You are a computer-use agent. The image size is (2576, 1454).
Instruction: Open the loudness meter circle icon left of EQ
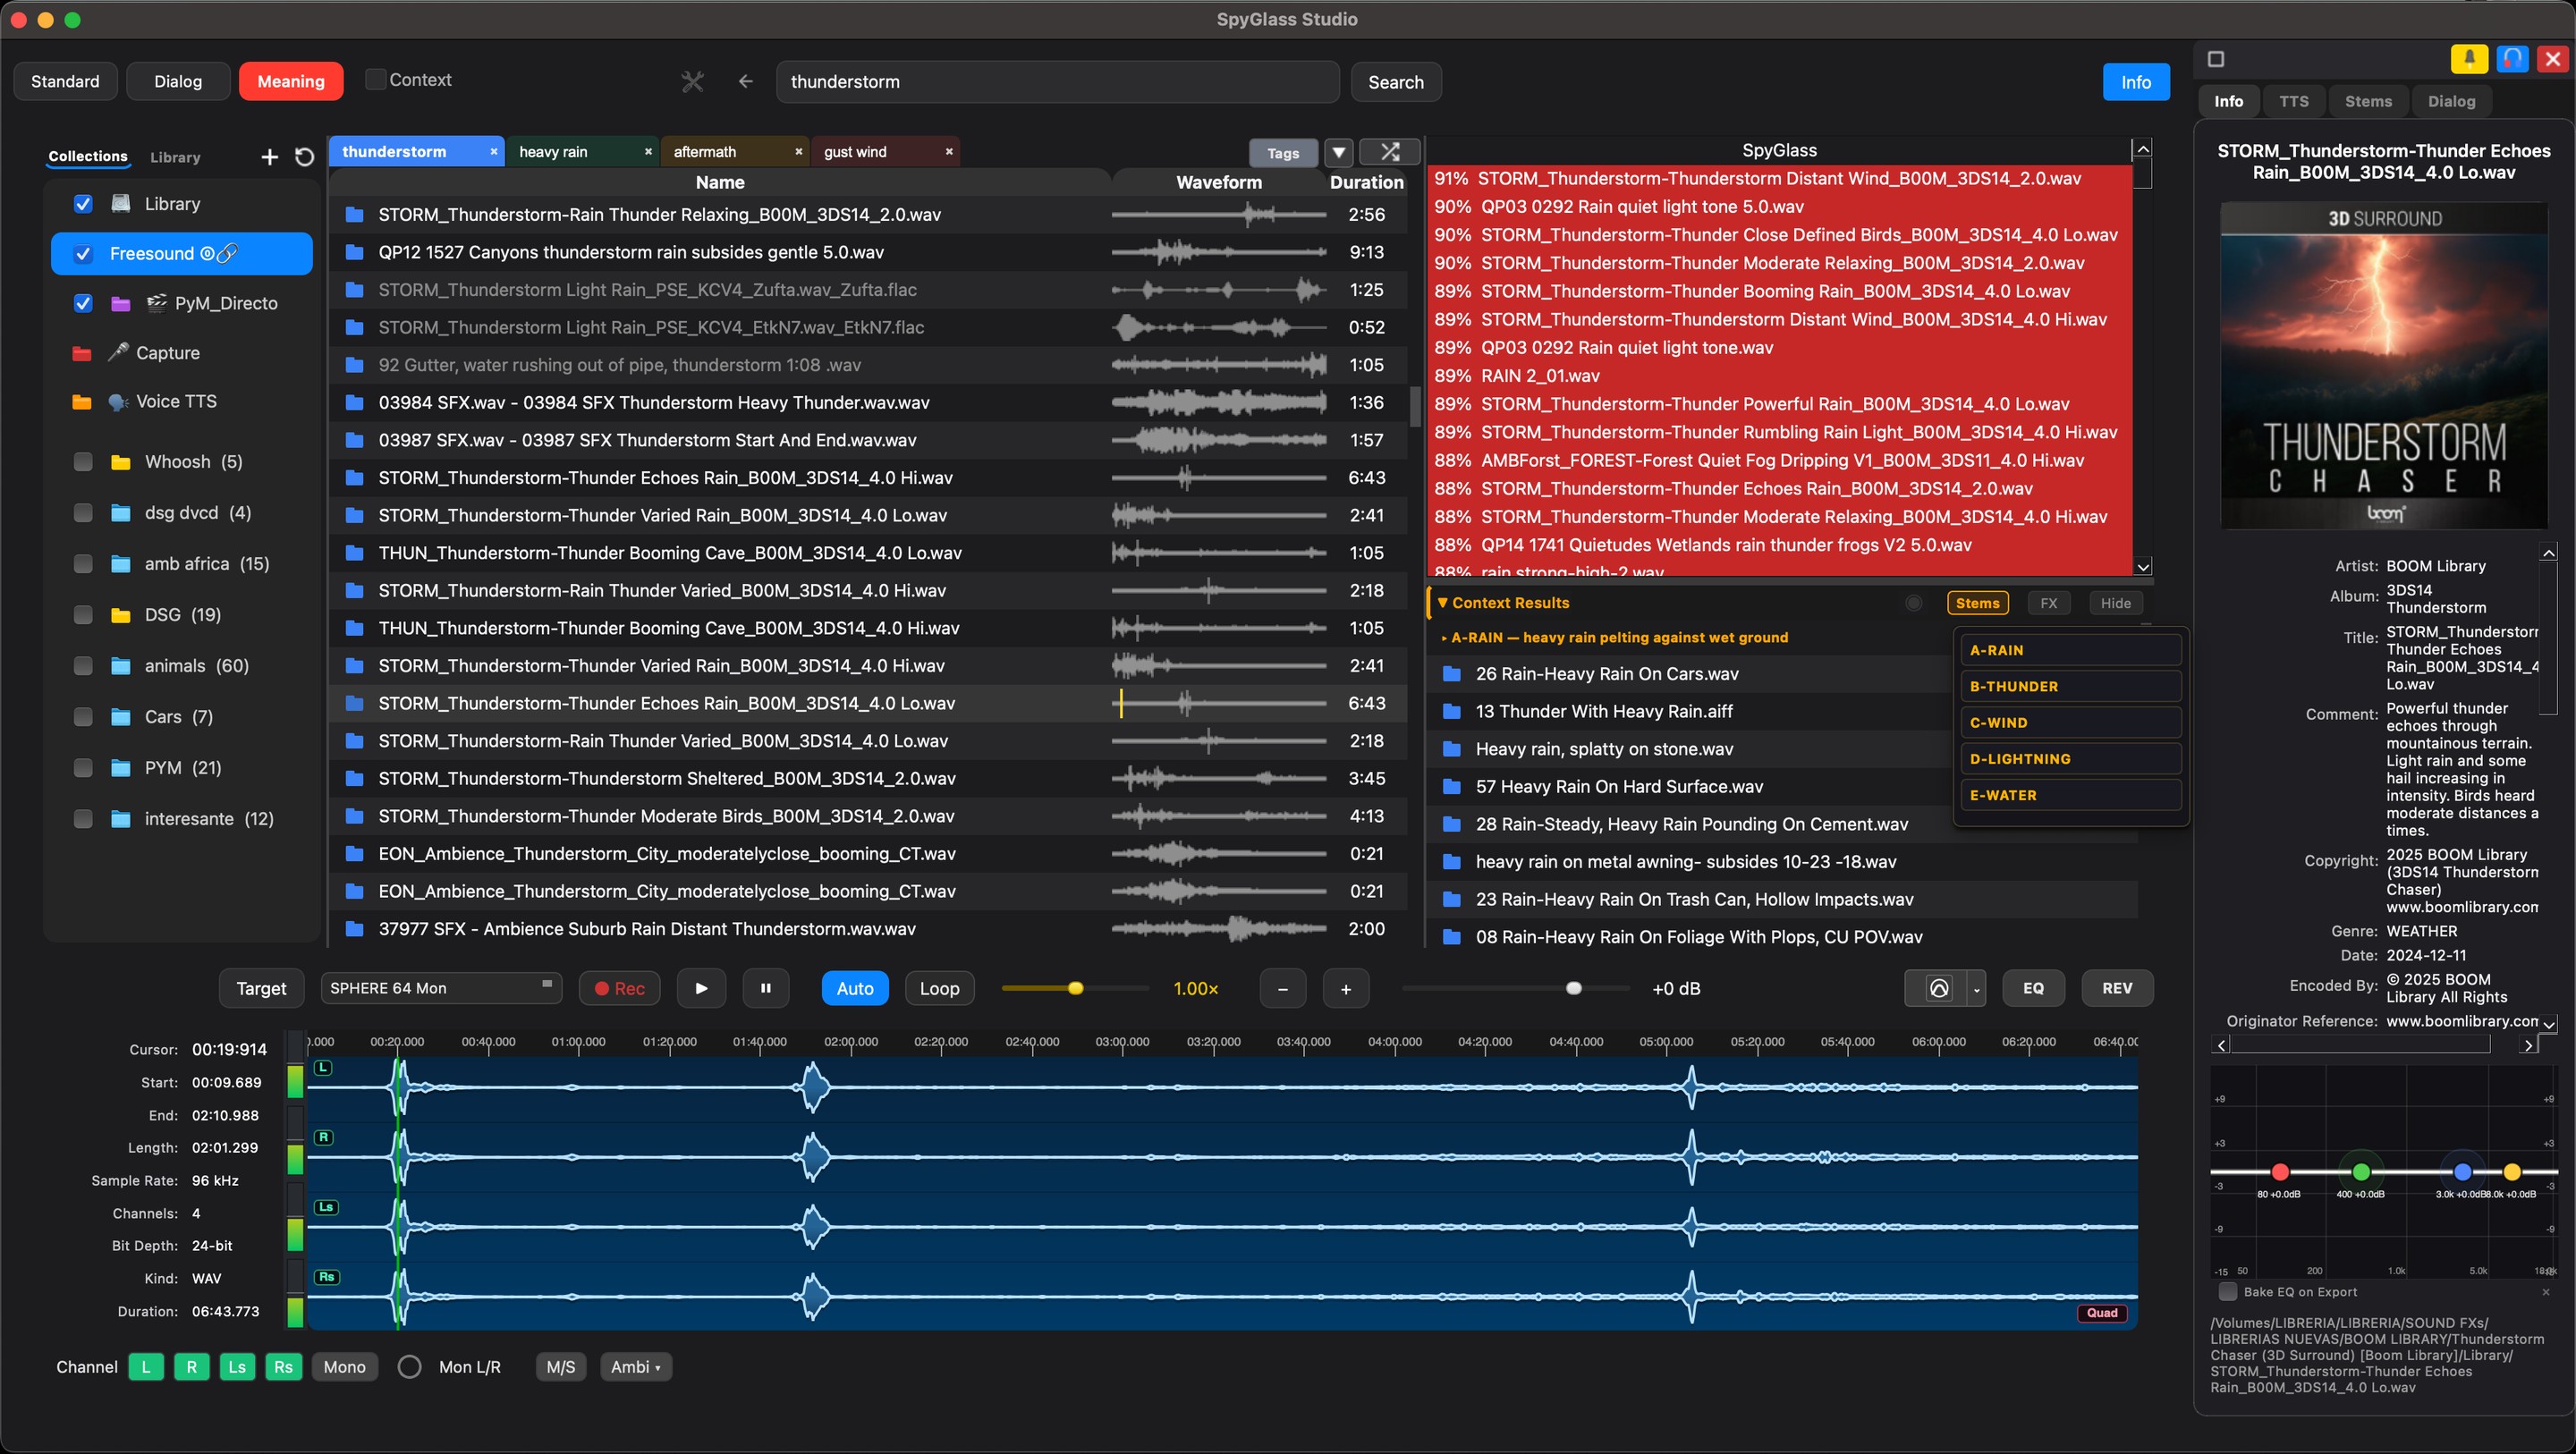coord(1938,988)
